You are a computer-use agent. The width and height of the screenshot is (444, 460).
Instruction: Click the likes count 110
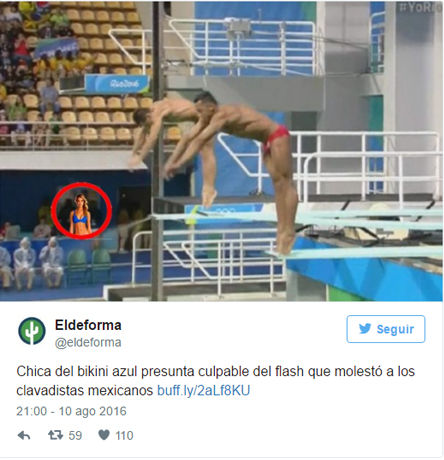point(124,435)
